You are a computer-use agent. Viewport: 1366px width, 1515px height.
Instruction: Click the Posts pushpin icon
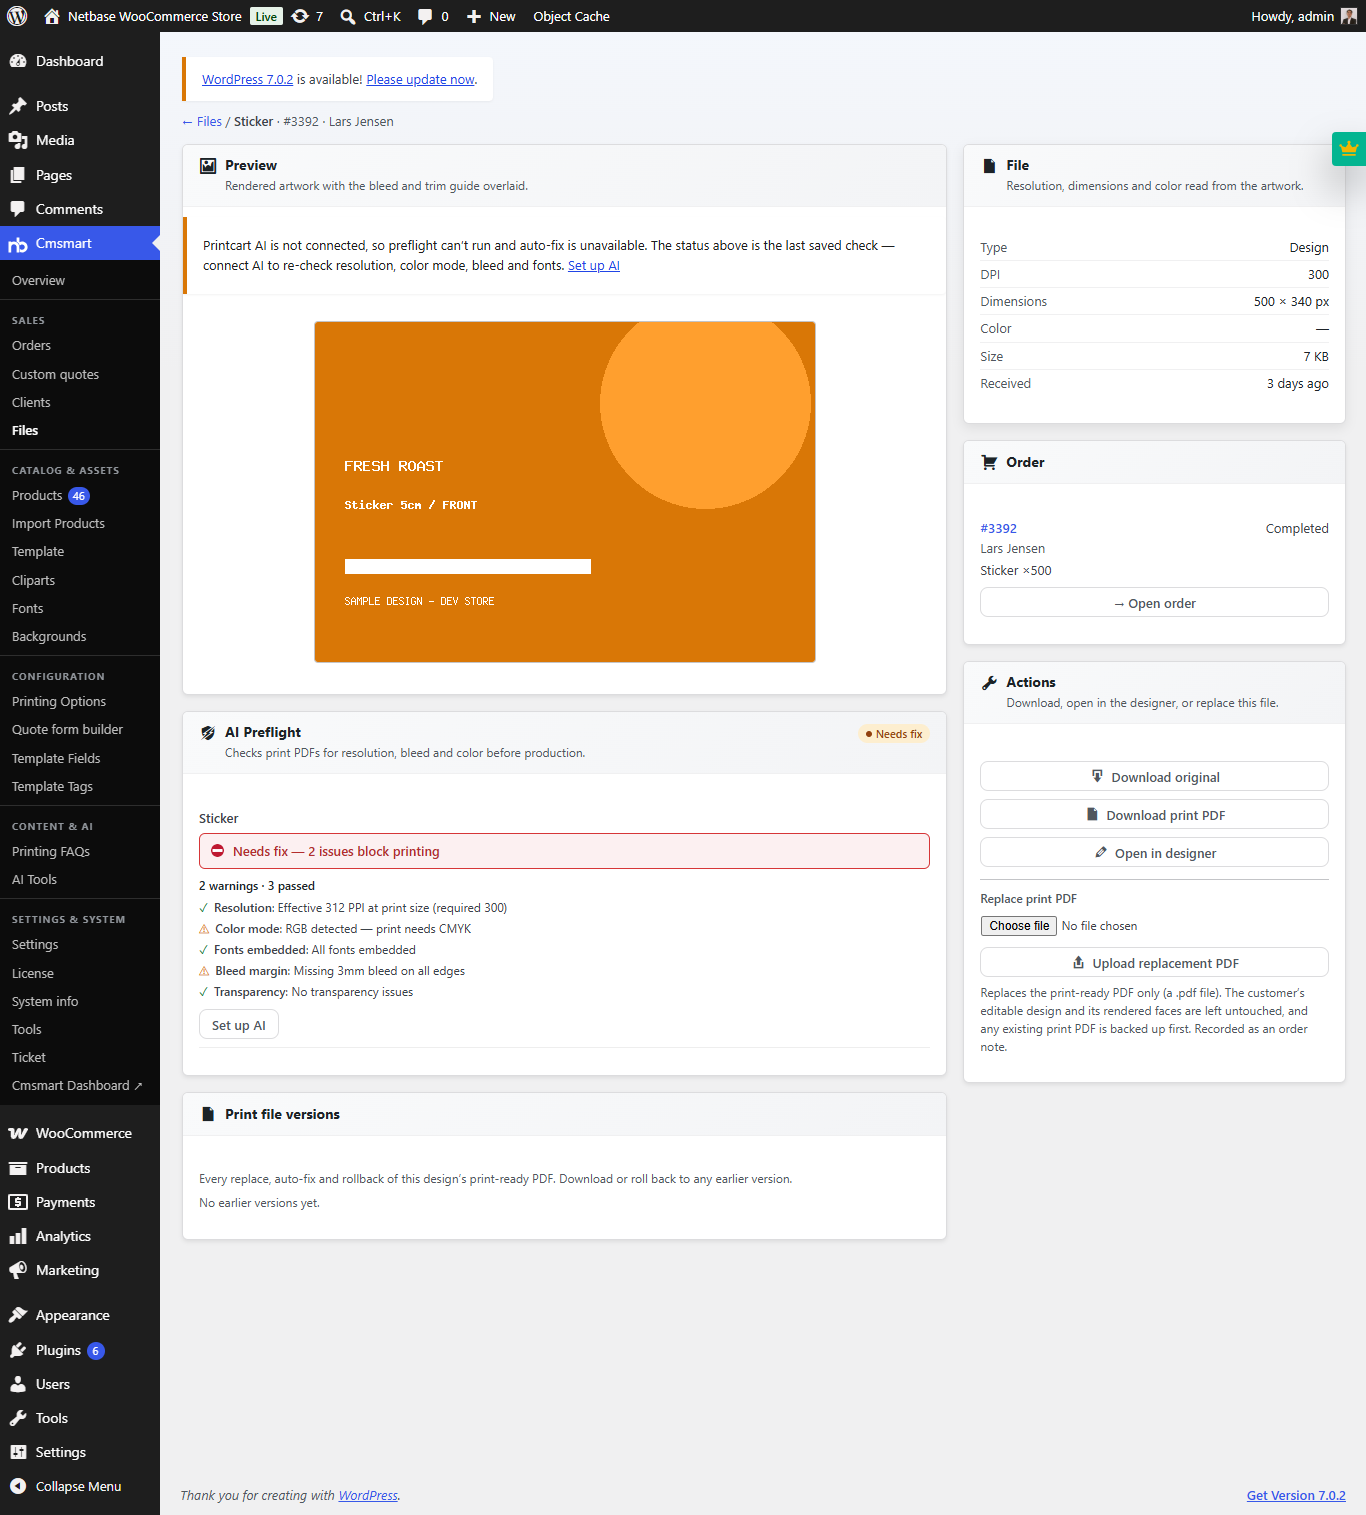coord(18,106)
